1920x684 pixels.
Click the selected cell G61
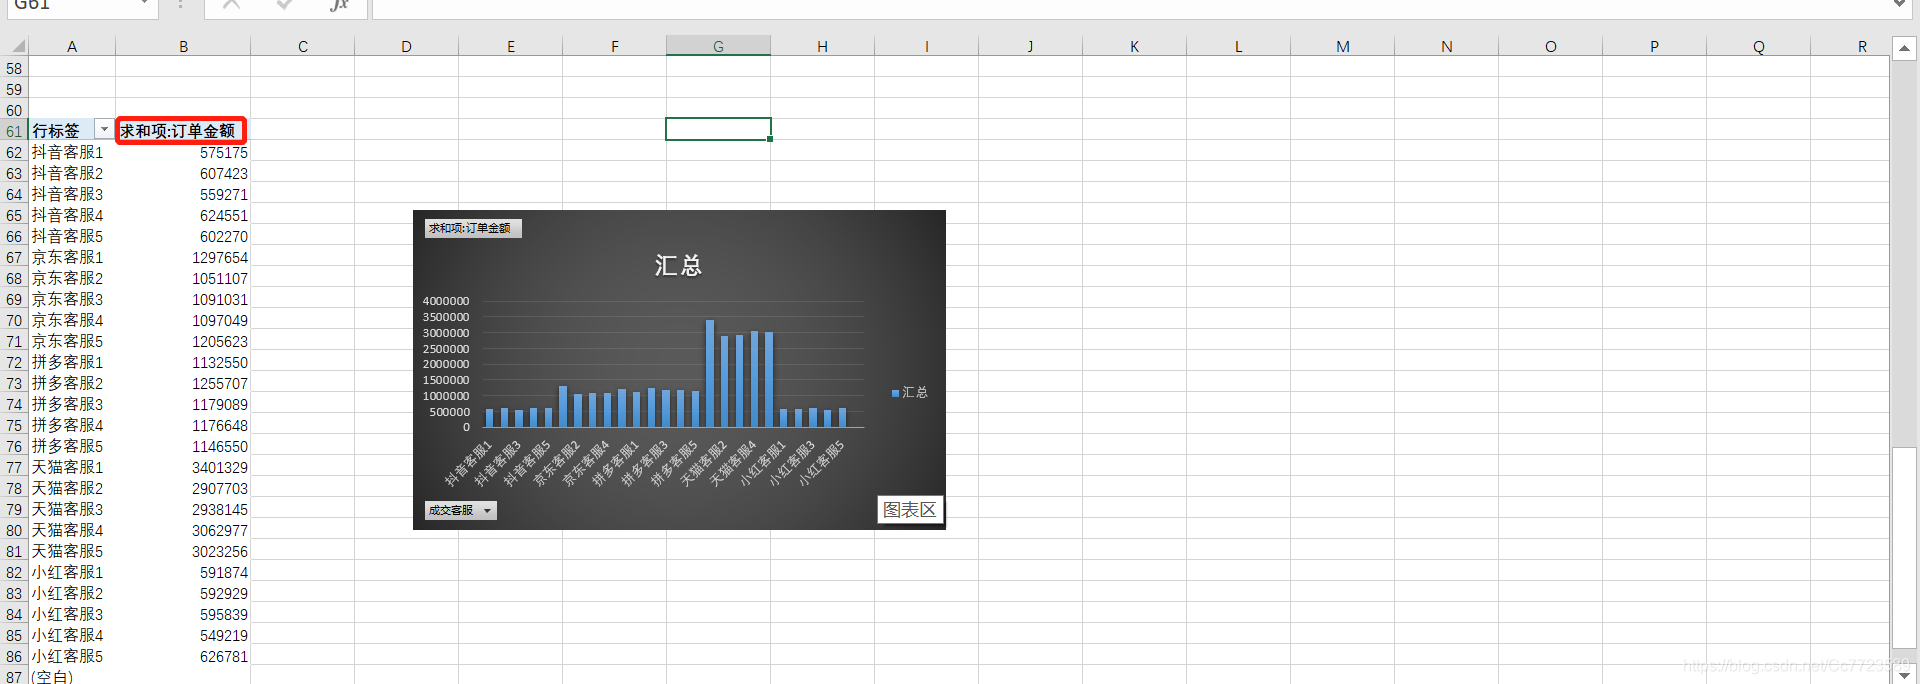pyautogui.click(x=718, y=129)
